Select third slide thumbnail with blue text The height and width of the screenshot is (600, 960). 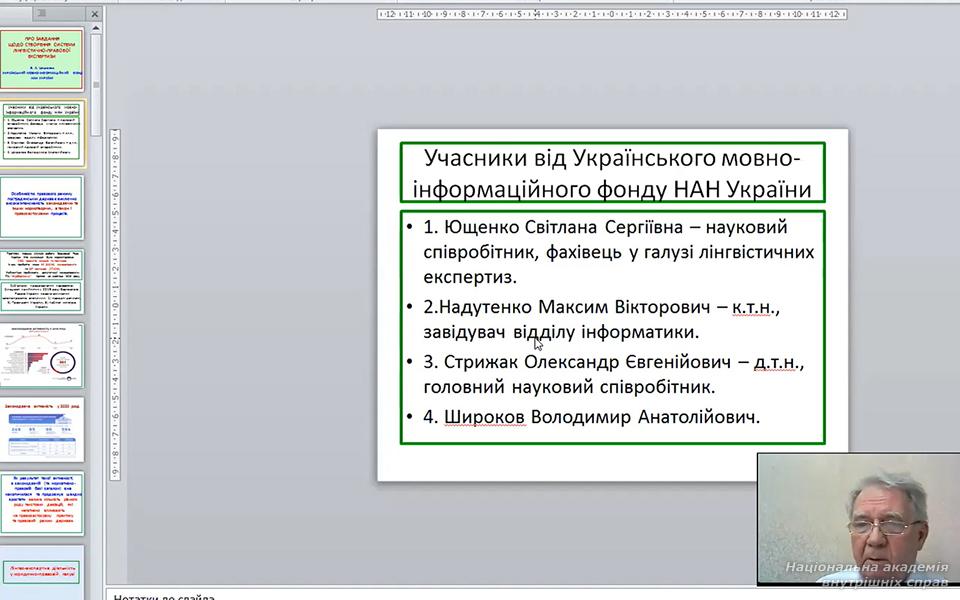[42, 207]
